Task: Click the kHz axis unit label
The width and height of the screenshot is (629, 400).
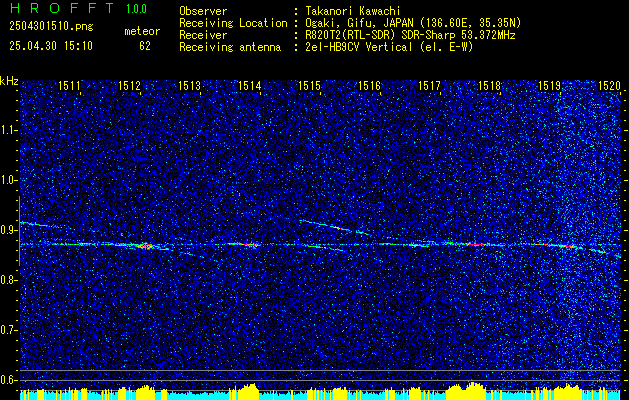Action: [x=9, y=81]
